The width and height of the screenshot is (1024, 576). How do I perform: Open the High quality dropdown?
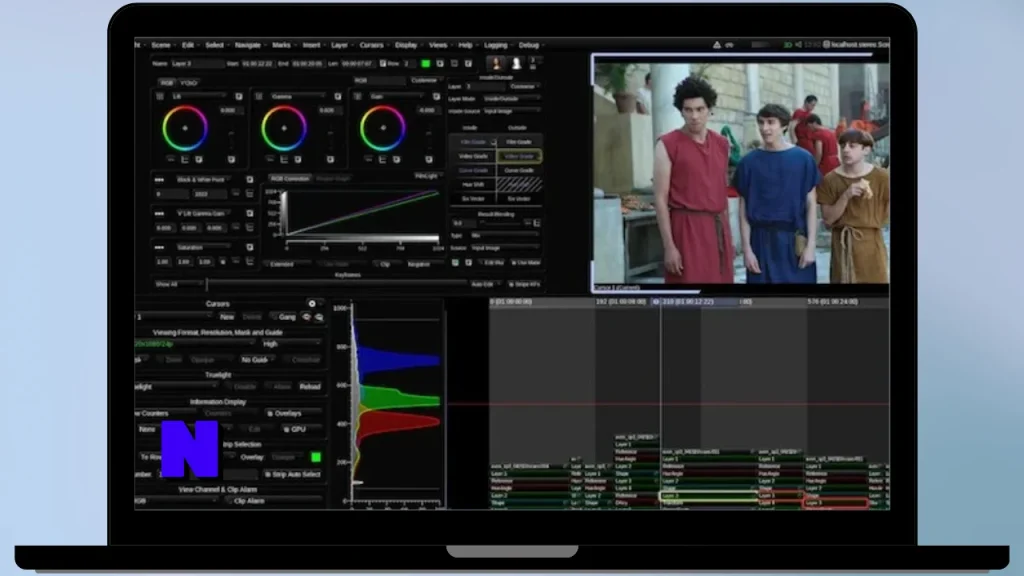tap(291, 344)
